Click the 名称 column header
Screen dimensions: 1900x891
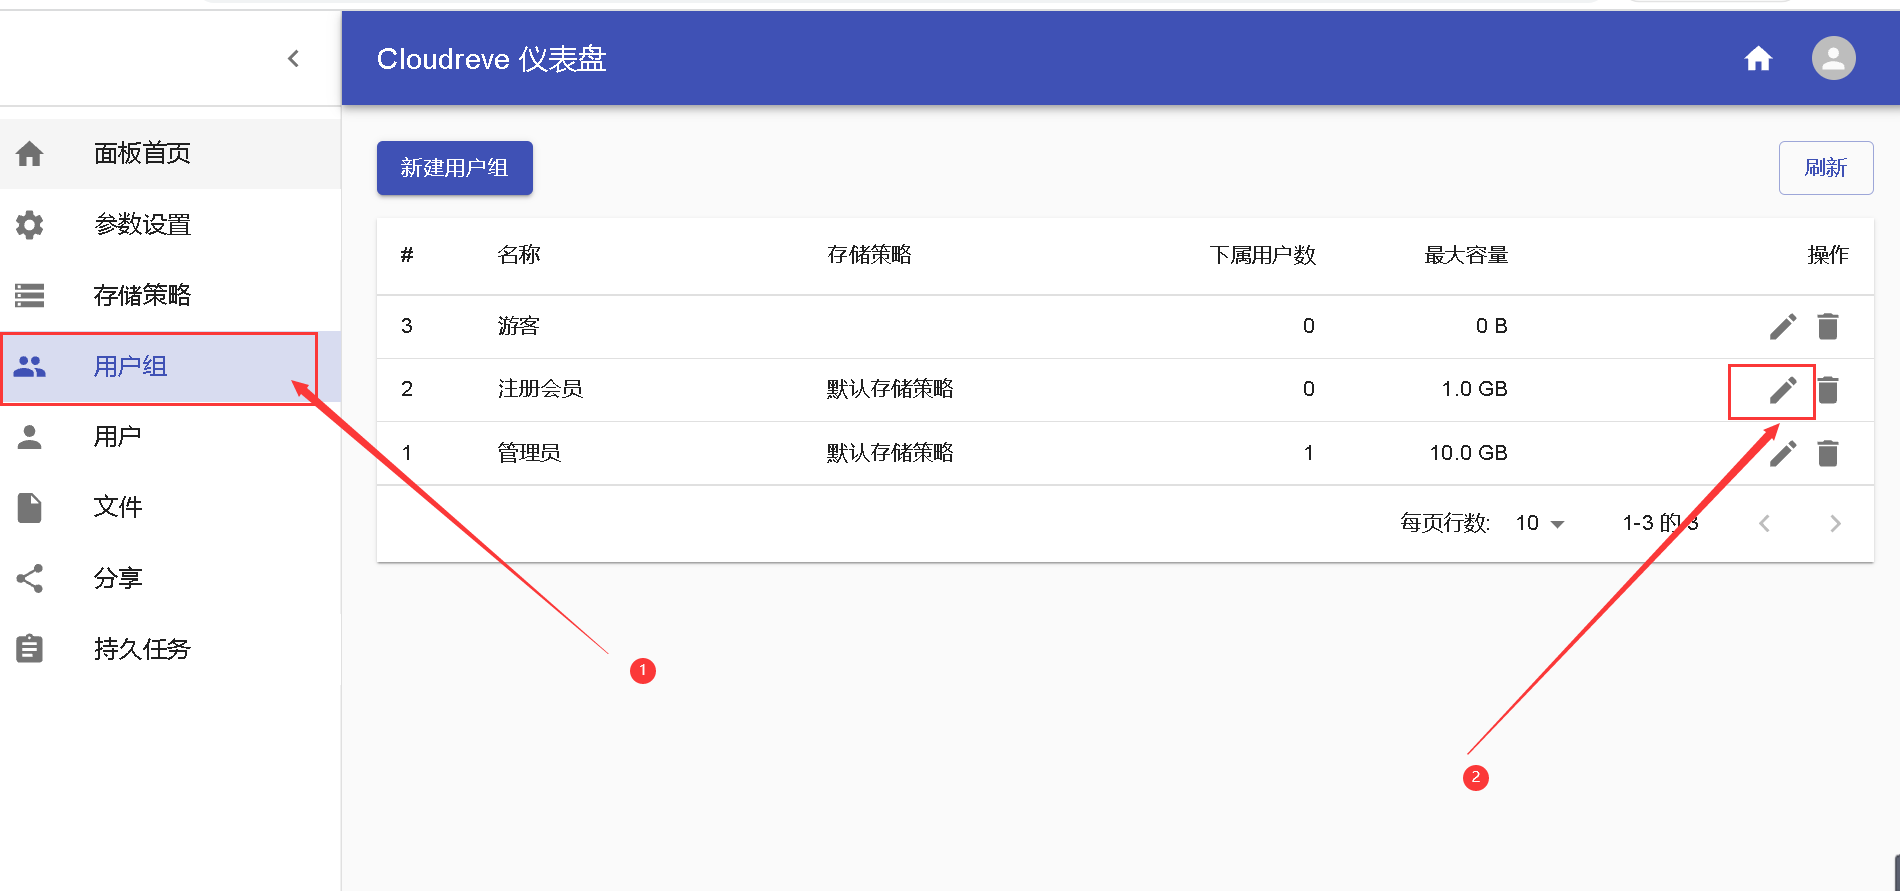tap(519, 255)
